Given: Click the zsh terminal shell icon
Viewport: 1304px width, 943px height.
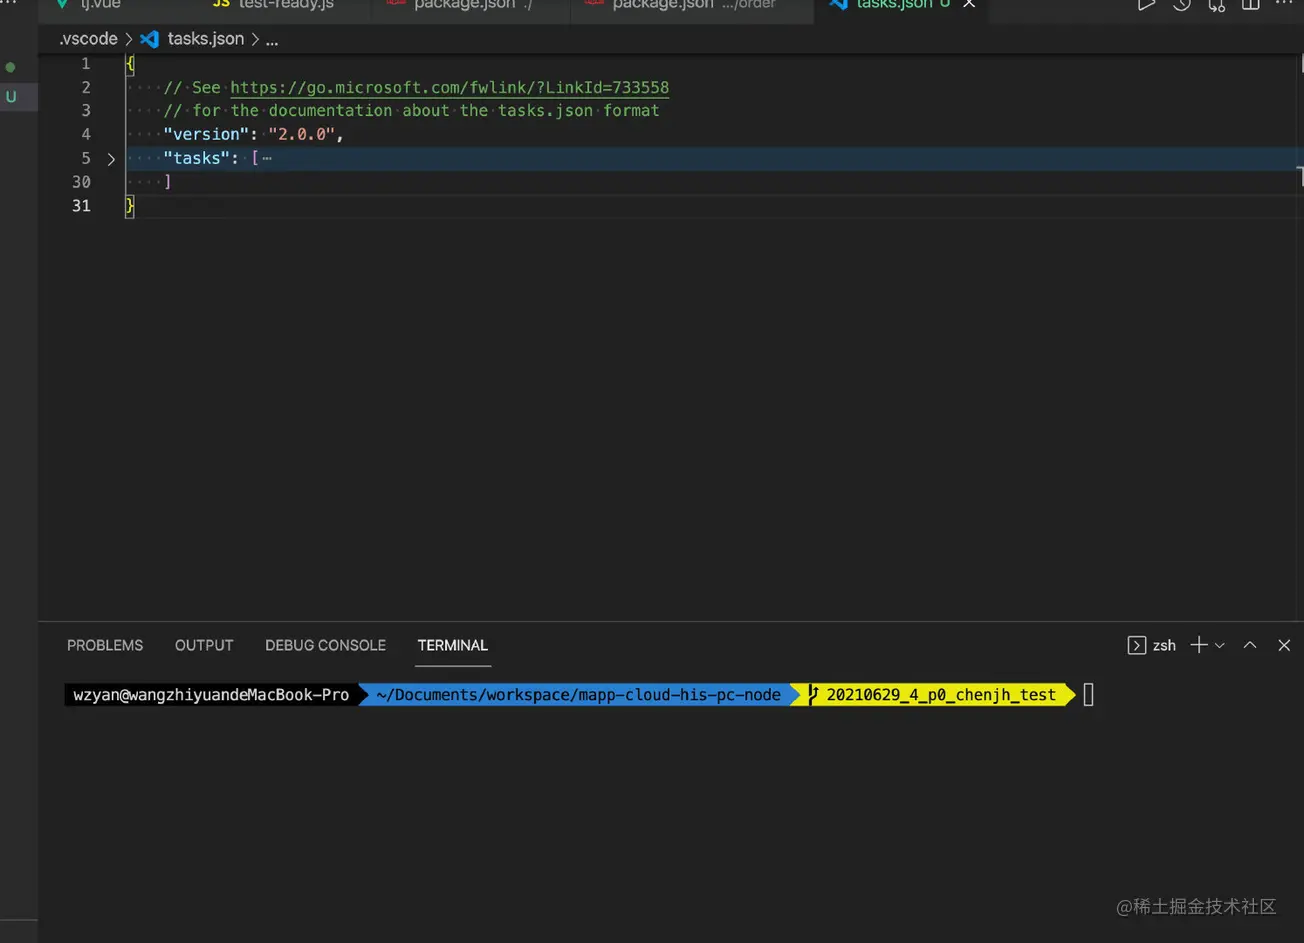Looking at the screenshot, I should (1137, 645).
